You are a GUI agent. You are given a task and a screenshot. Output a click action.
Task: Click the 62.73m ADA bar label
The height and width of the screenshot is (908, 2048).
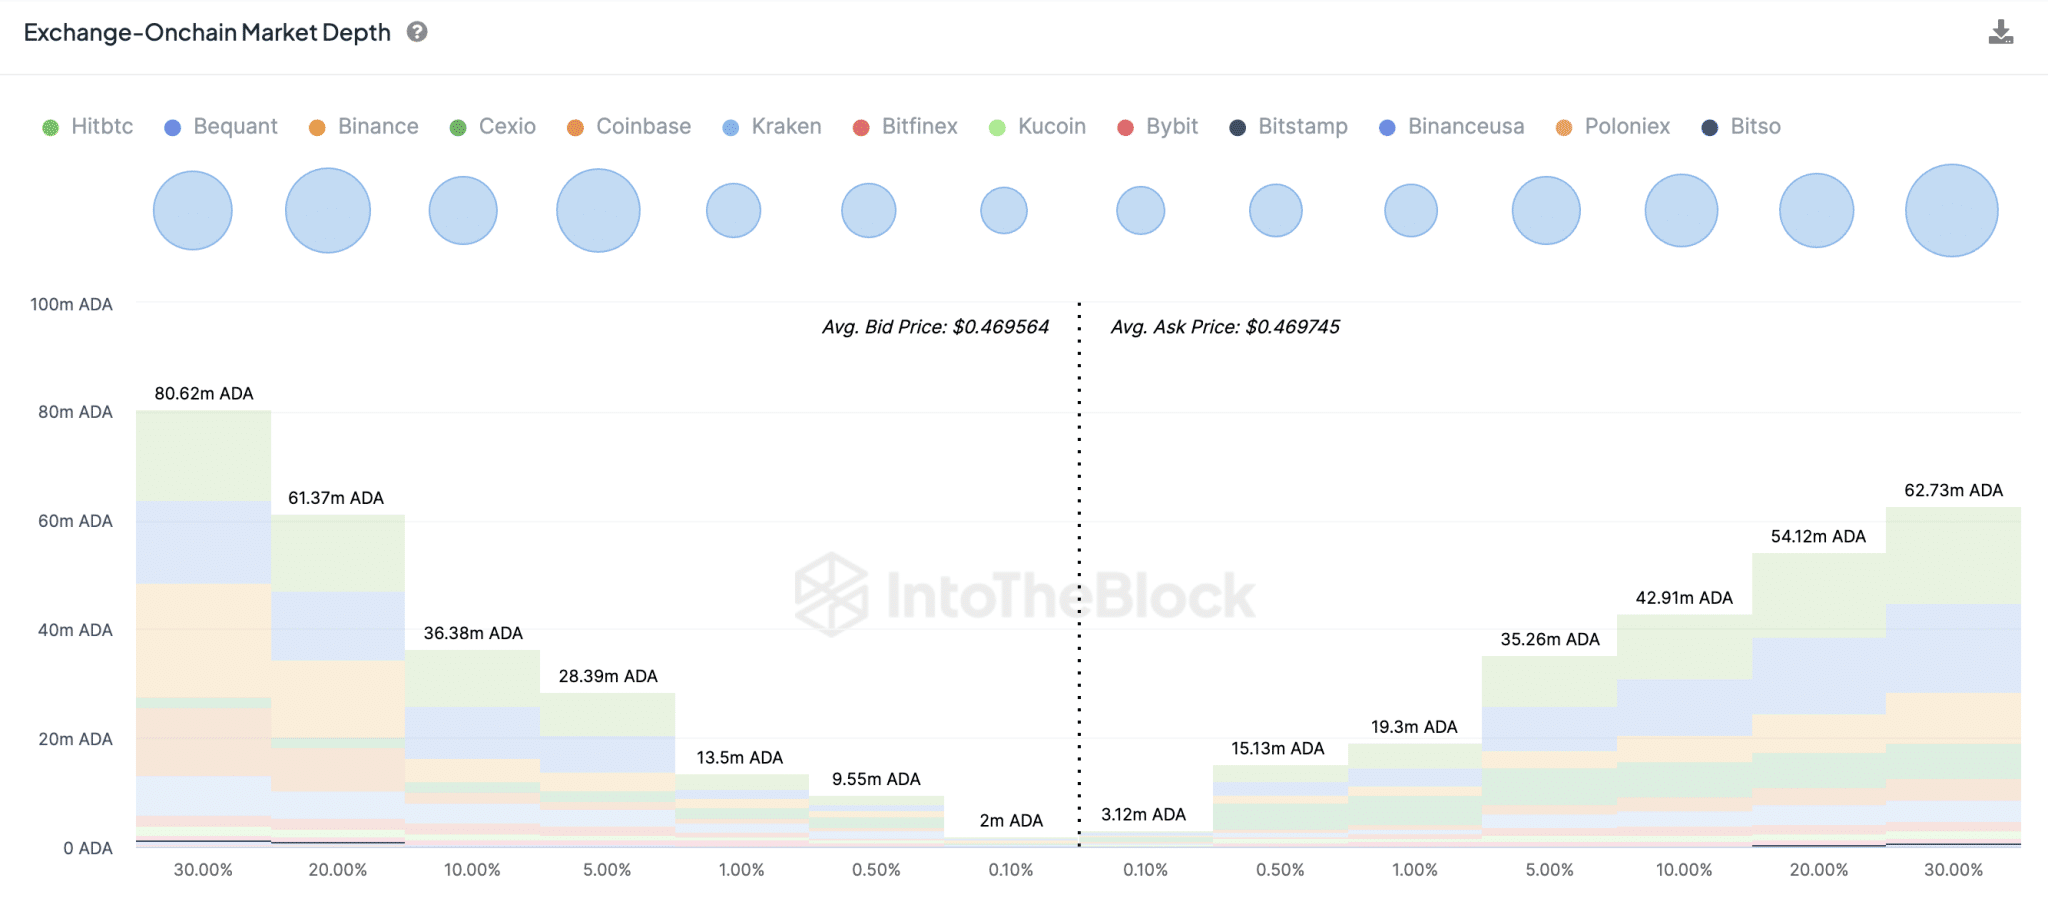click(x=1954, y=491)
